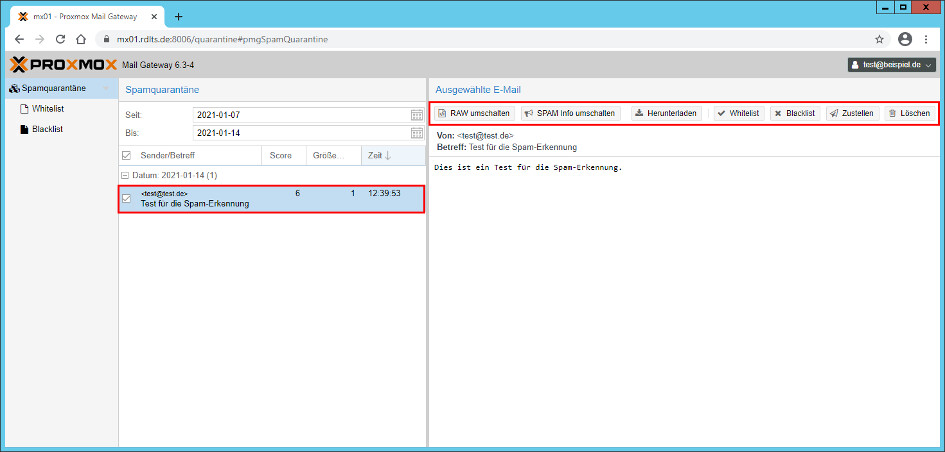
Task: Delete the mail with Löschen
Action: pyautogui.click(x=908, y=113)
